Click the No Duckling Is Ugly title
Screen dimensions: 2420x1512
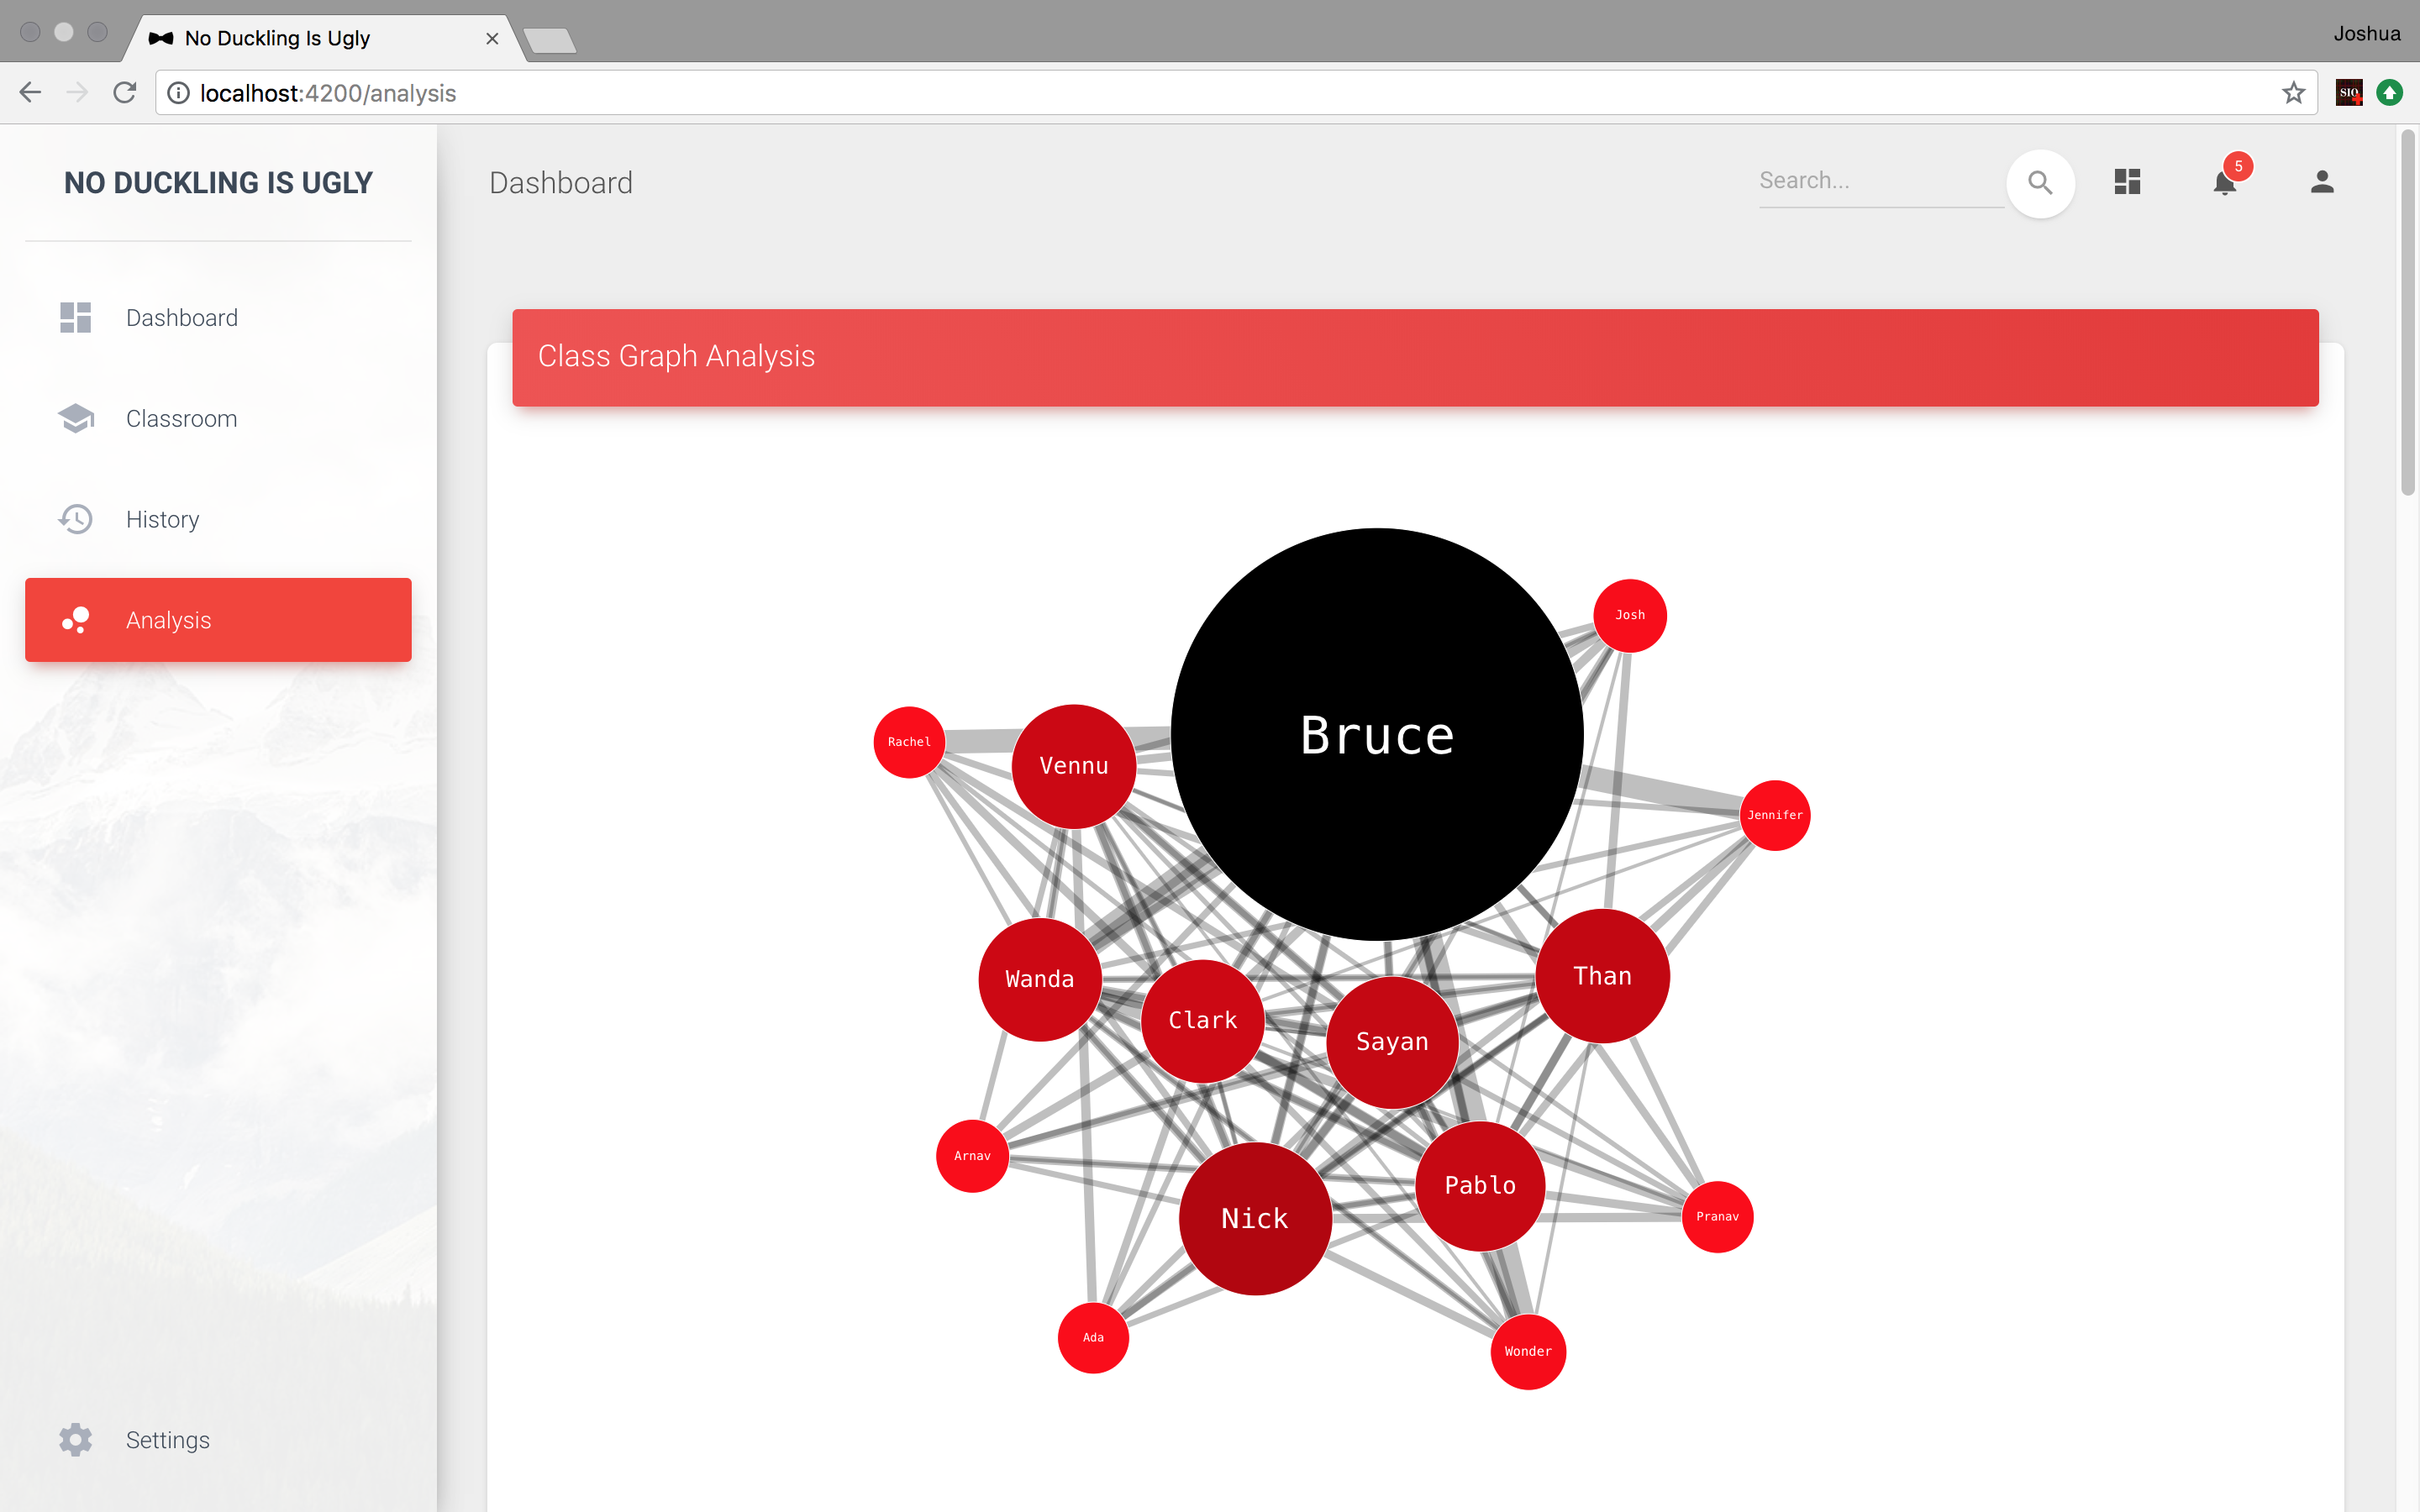tap(218, 183)
